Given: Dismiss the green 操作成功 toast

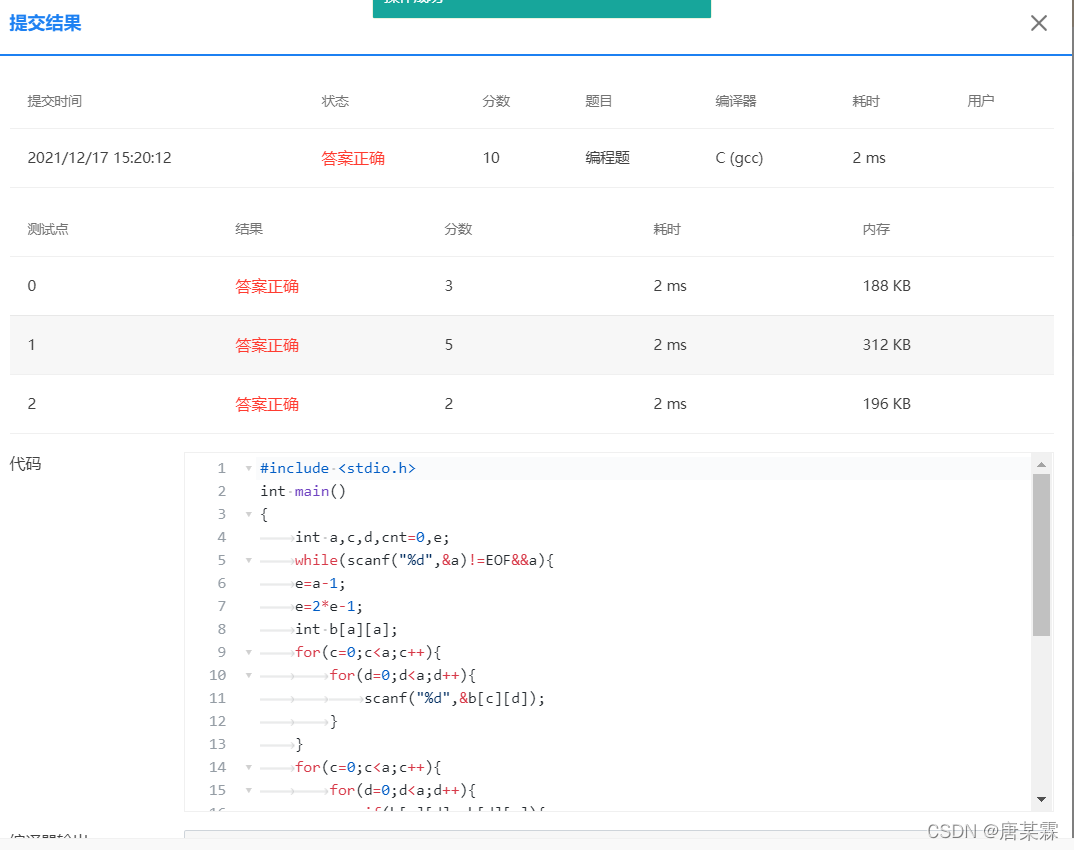Looking at the screenshot, I should pyautogui.click(x=541, y=8).
